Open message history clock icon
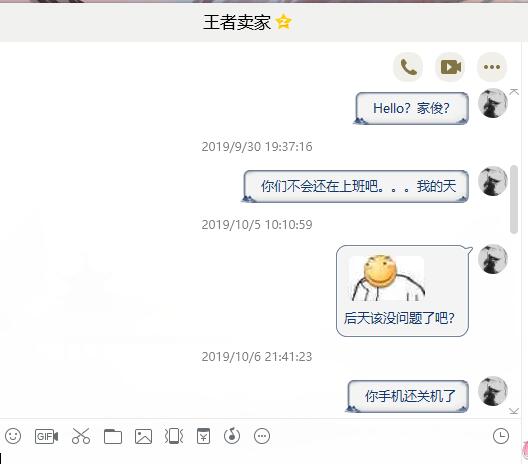Image resolution: width=528 pixels, height=464 pixels. tap(501, 436)
